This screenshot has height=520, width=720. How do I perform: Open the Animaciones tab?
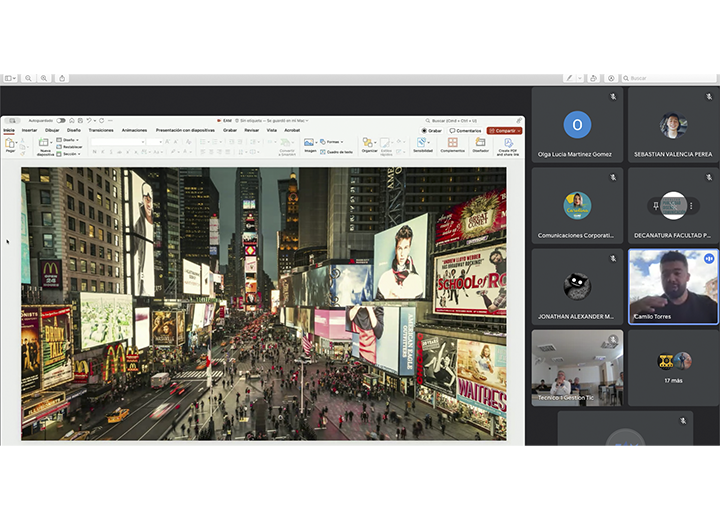coord(134,130)
